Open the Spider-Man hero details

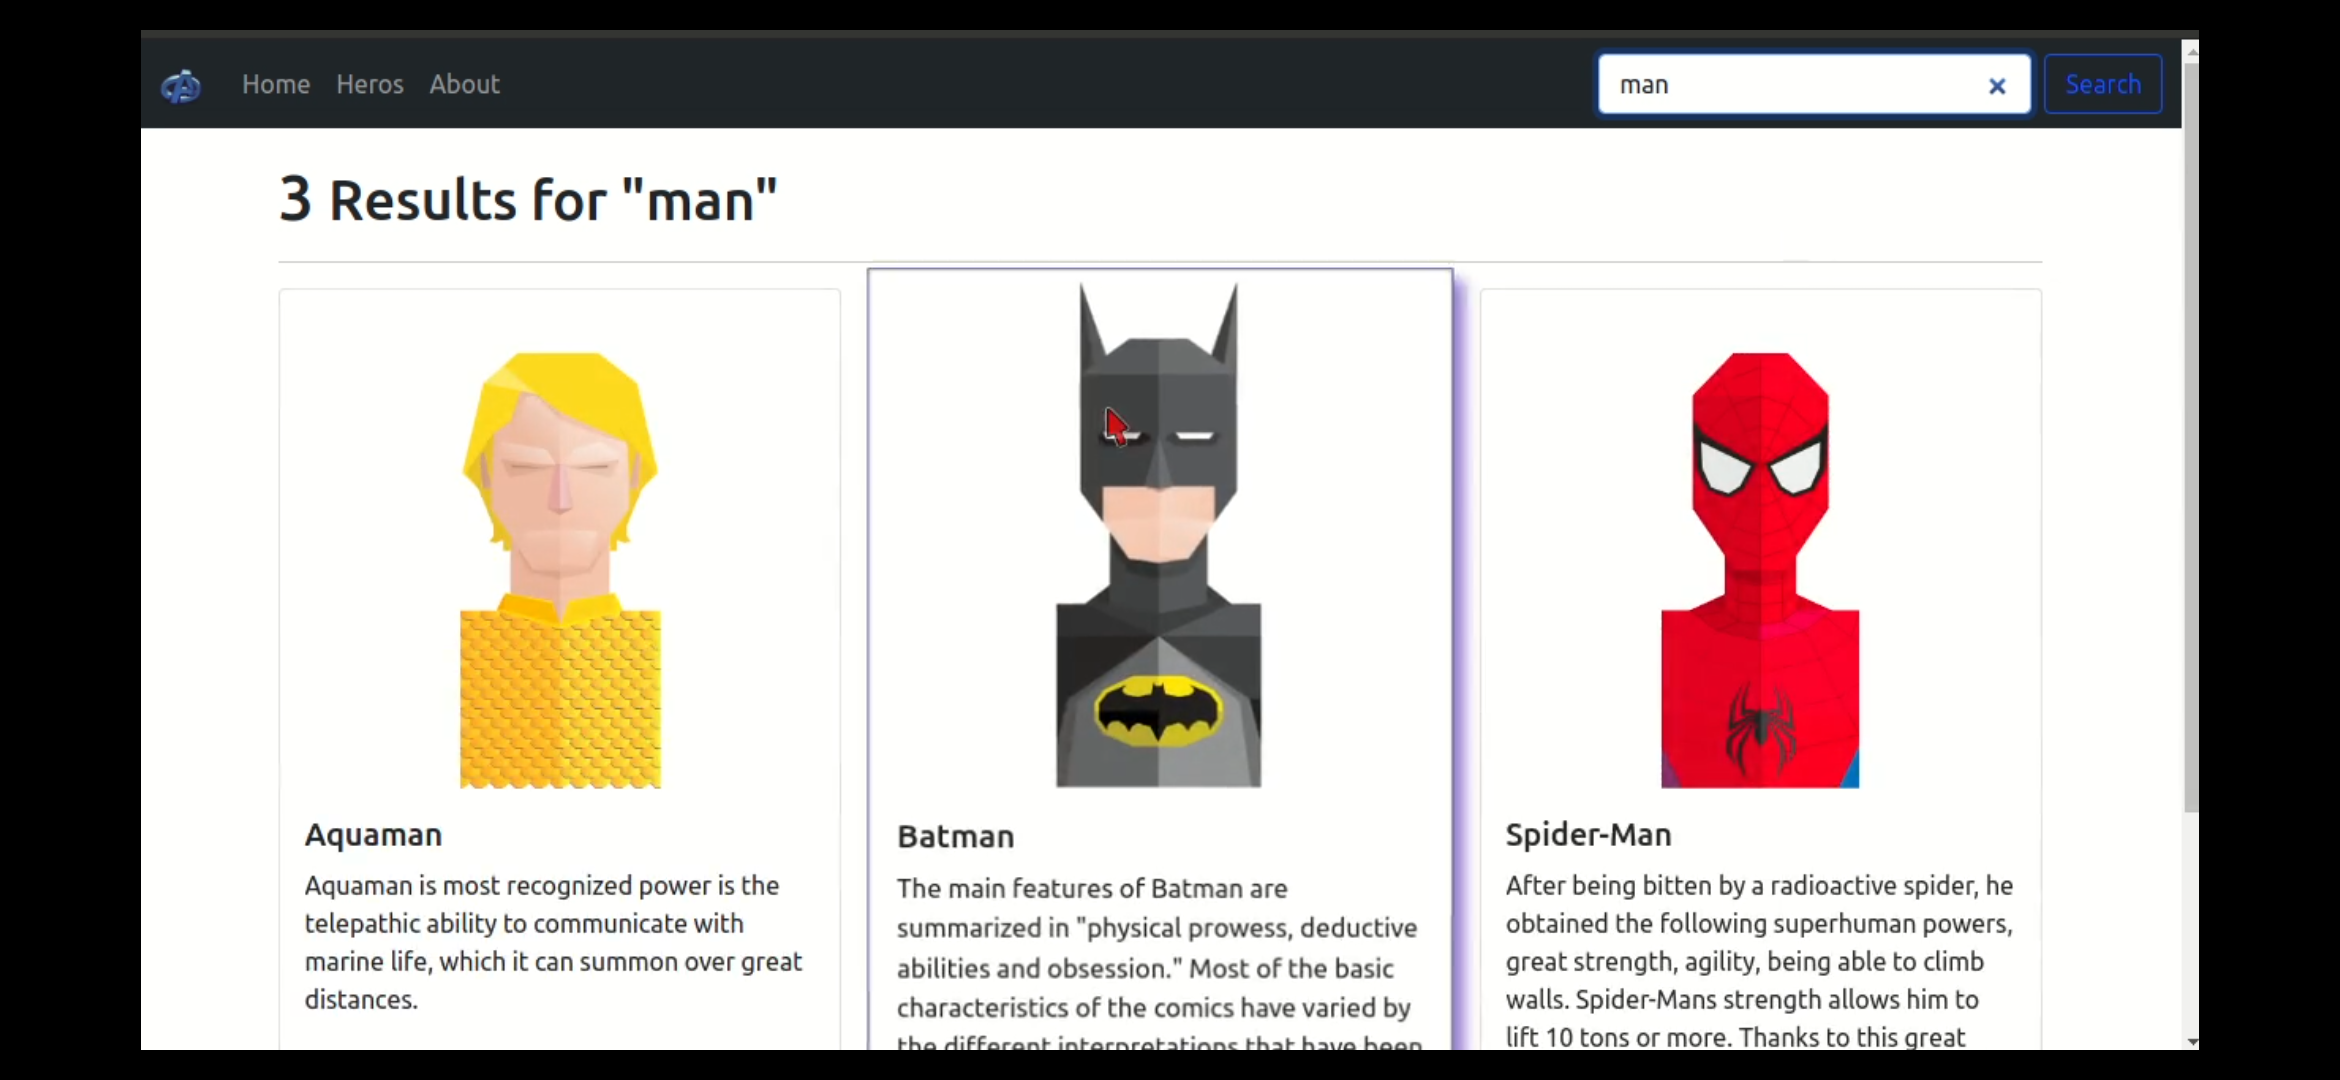tap(1588, 835)
